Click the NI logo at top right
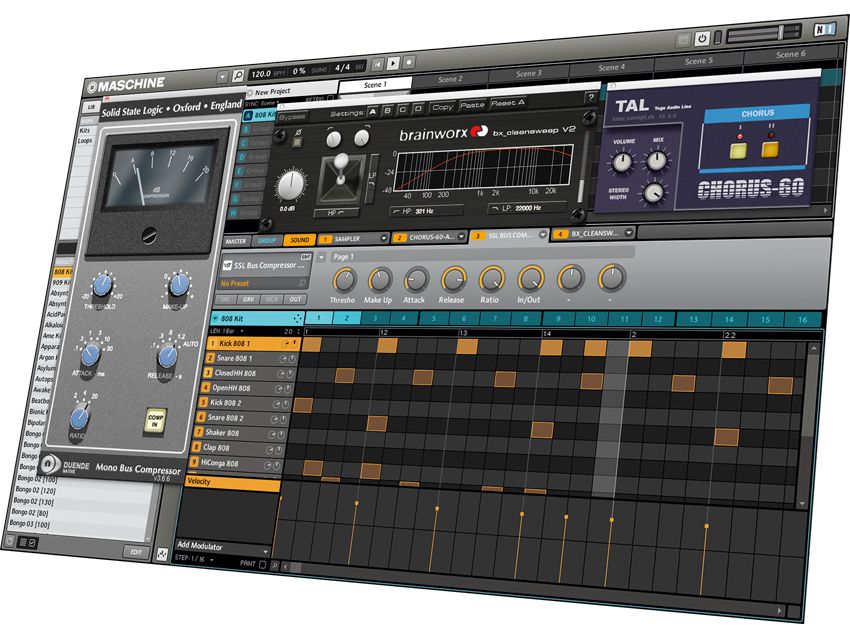 tap(825, 30)
